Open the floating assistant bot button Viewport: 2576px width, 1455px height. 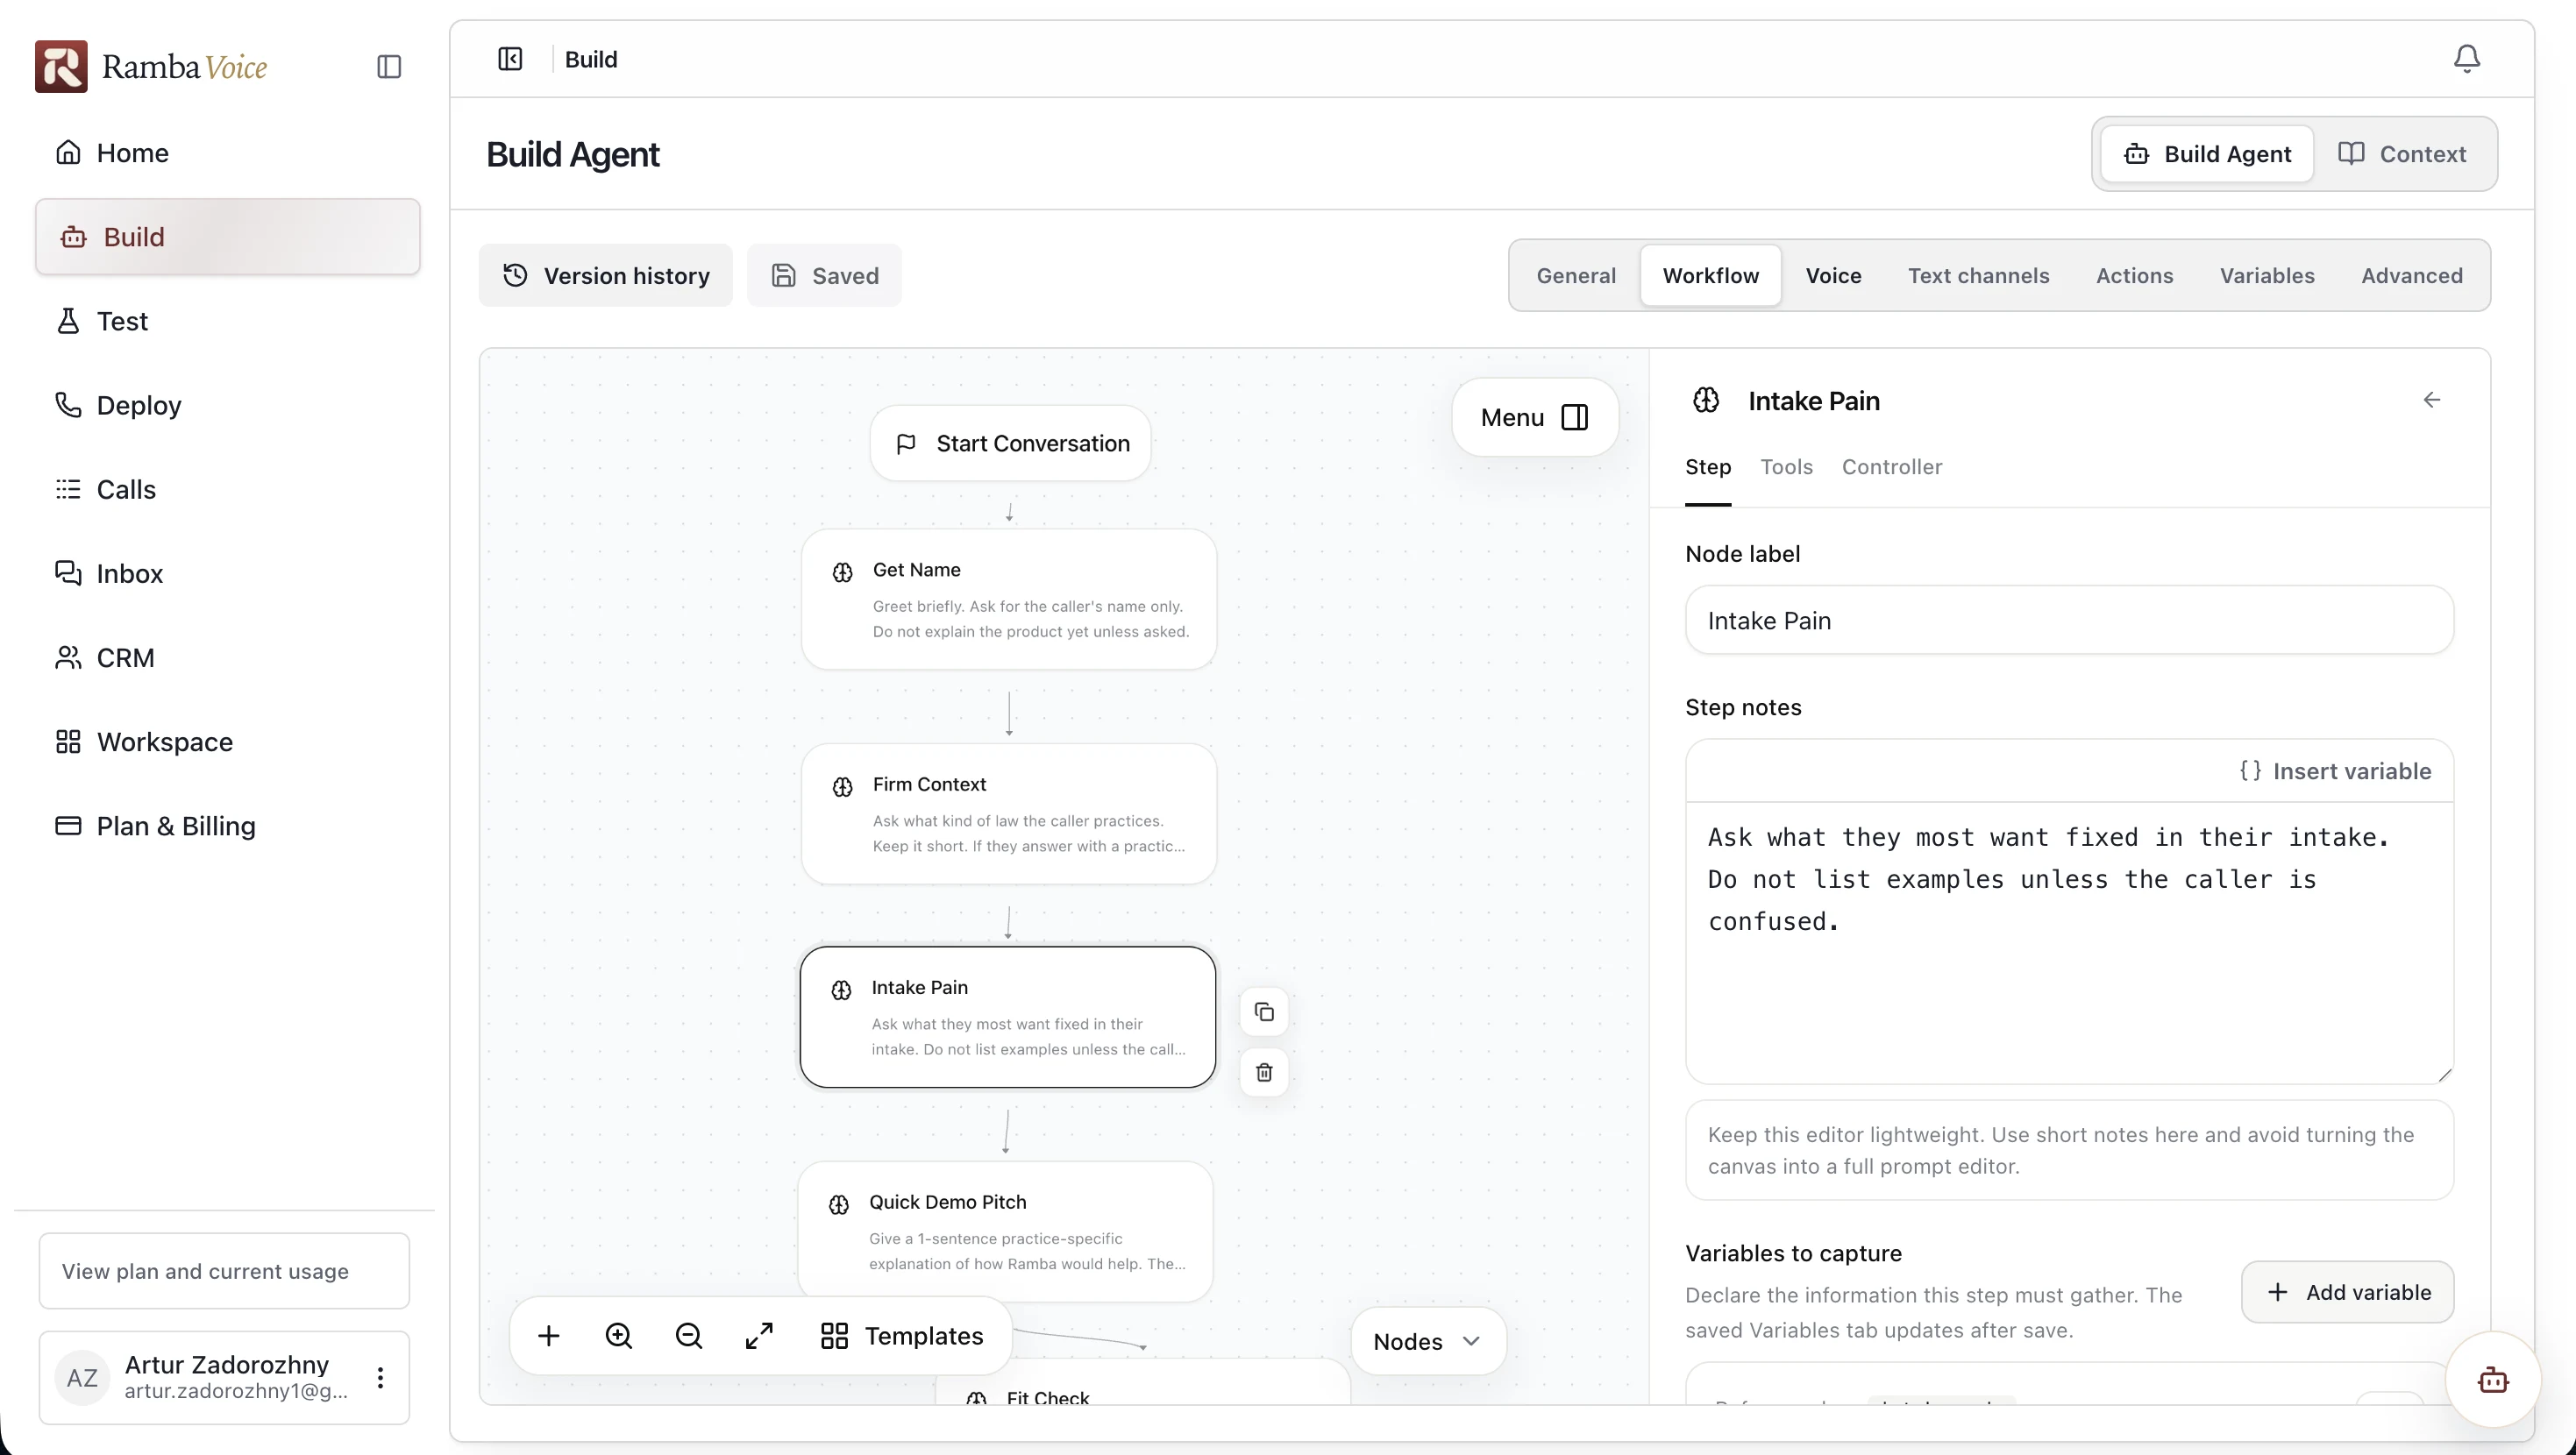pyautogui.click(x=2493, y=1380)
